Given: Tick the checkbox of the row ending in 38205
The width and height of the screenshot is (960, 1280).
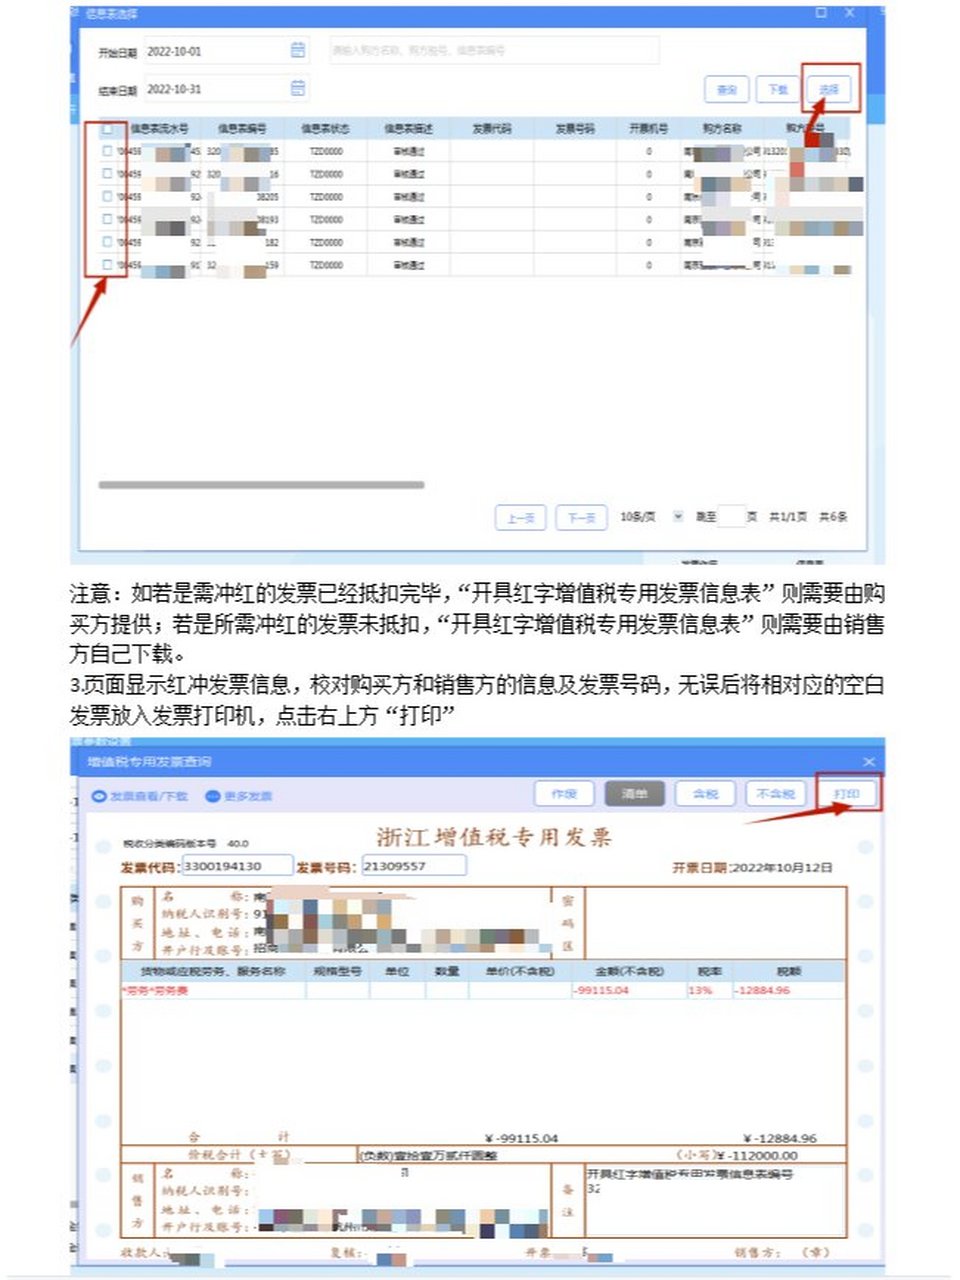Looking at the screenshot, I should click(x=107, y=197).
